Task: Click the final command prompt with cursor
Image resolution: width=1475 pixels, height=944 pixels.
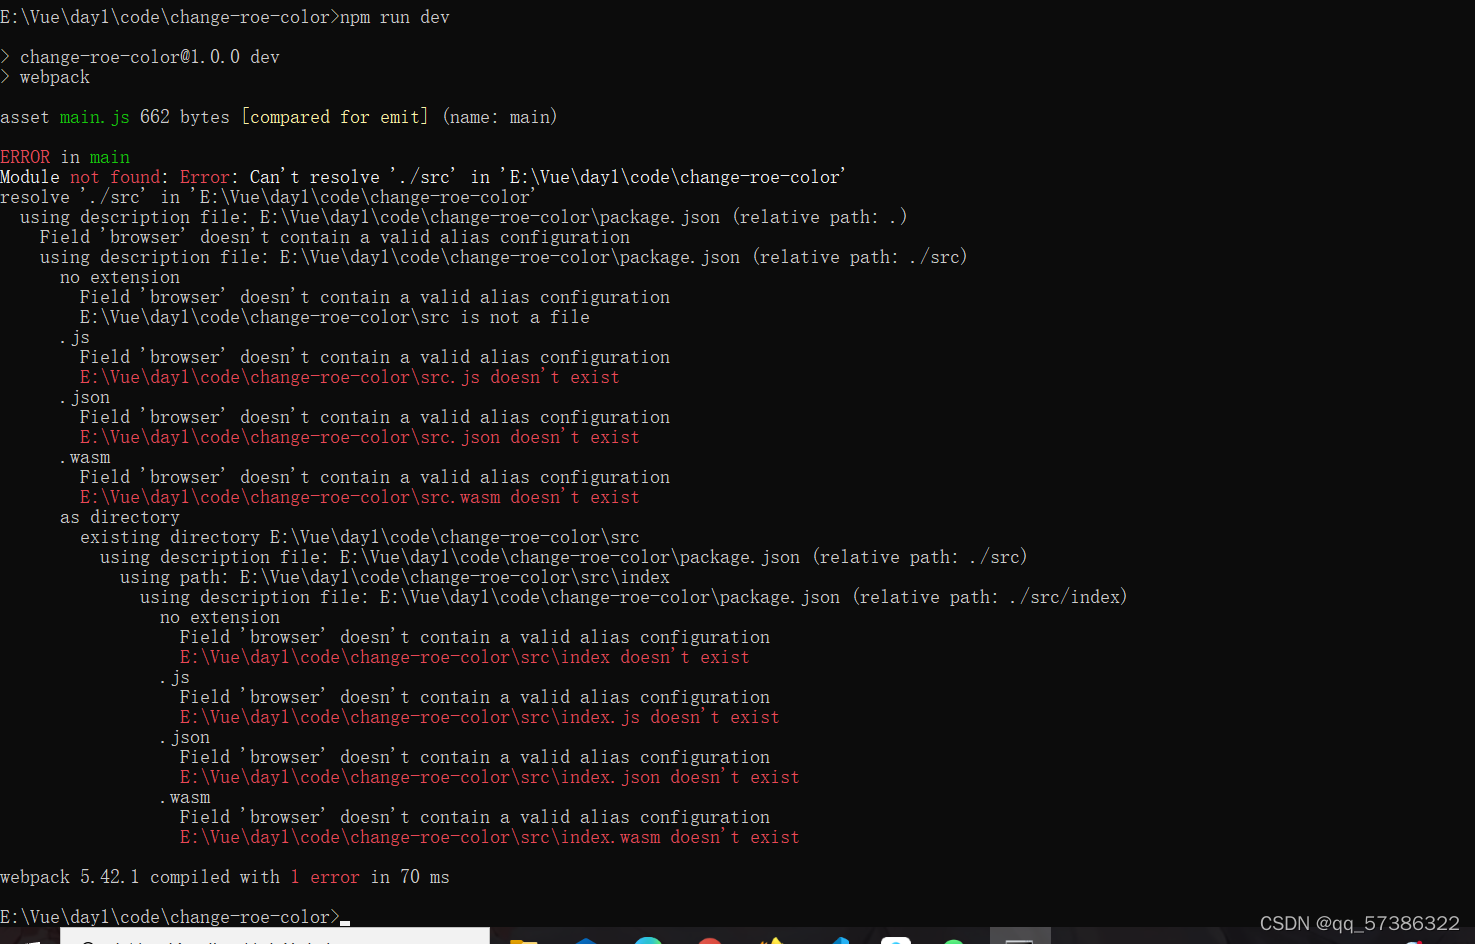Action: coord(175,917)
